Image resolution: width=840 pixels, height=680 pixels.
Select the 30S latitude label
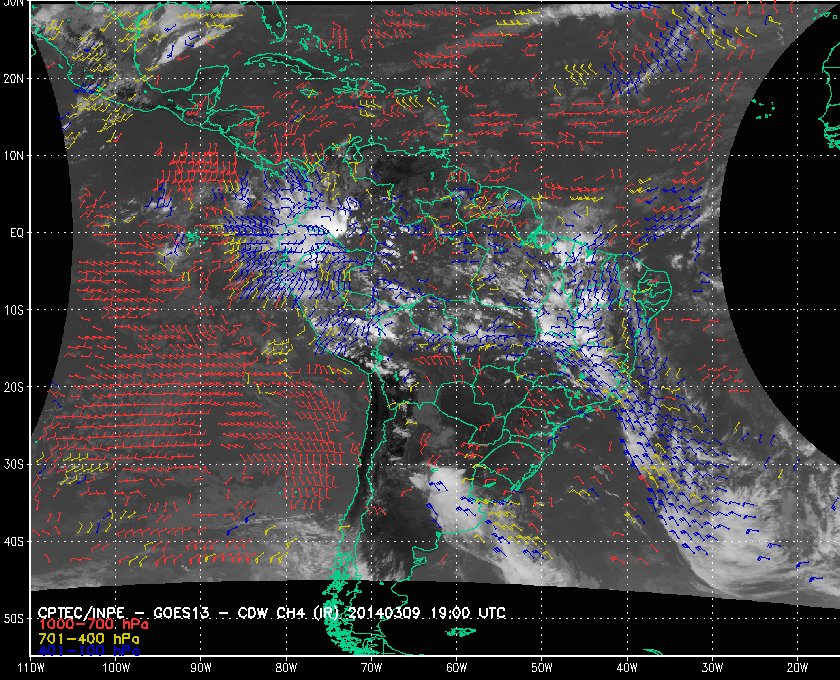(14, 464)
